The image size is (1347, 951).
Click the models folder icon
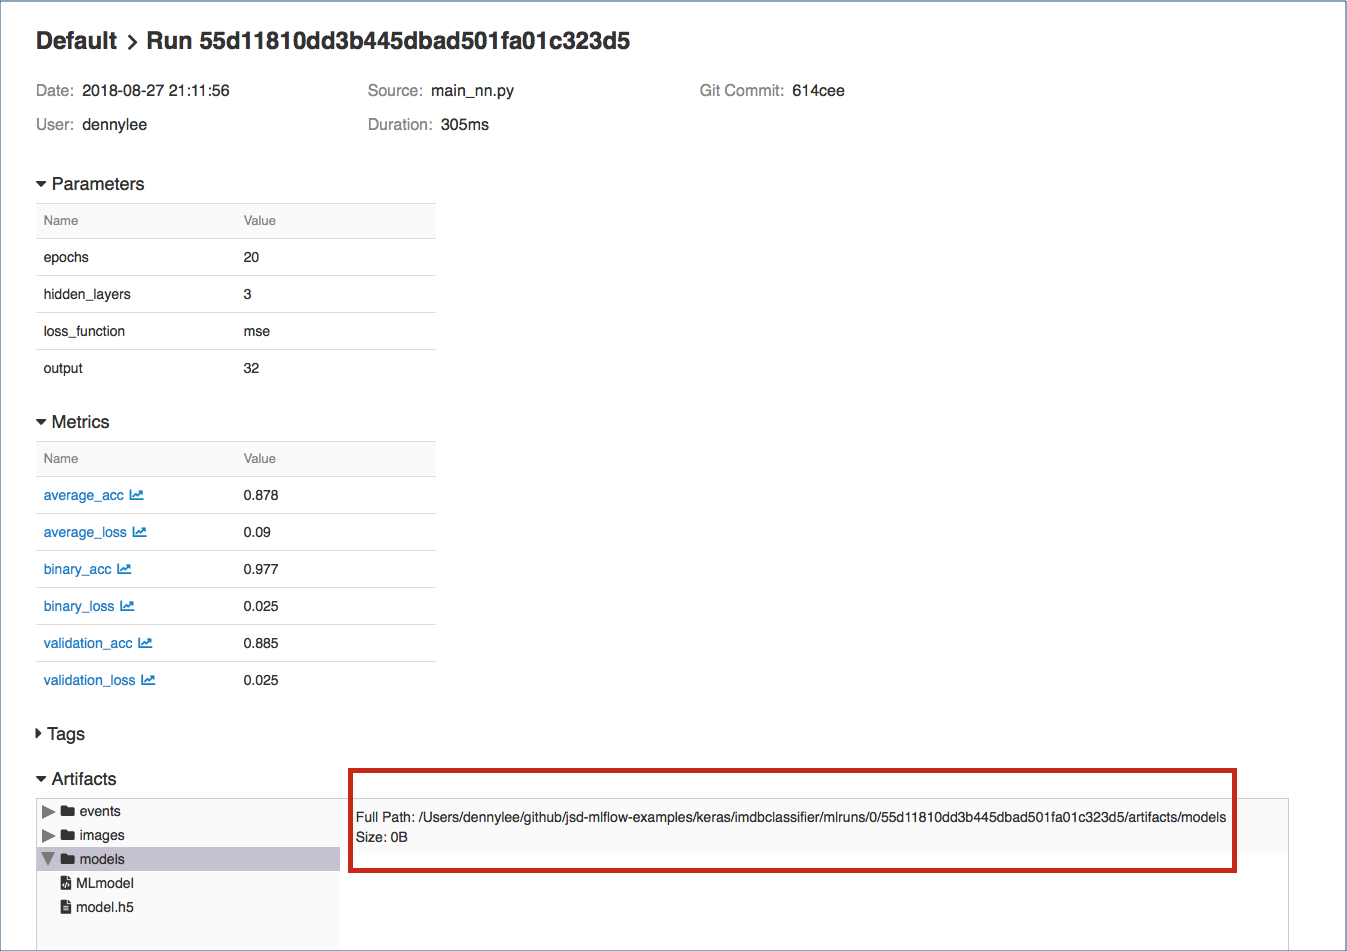tap(68, 859)
